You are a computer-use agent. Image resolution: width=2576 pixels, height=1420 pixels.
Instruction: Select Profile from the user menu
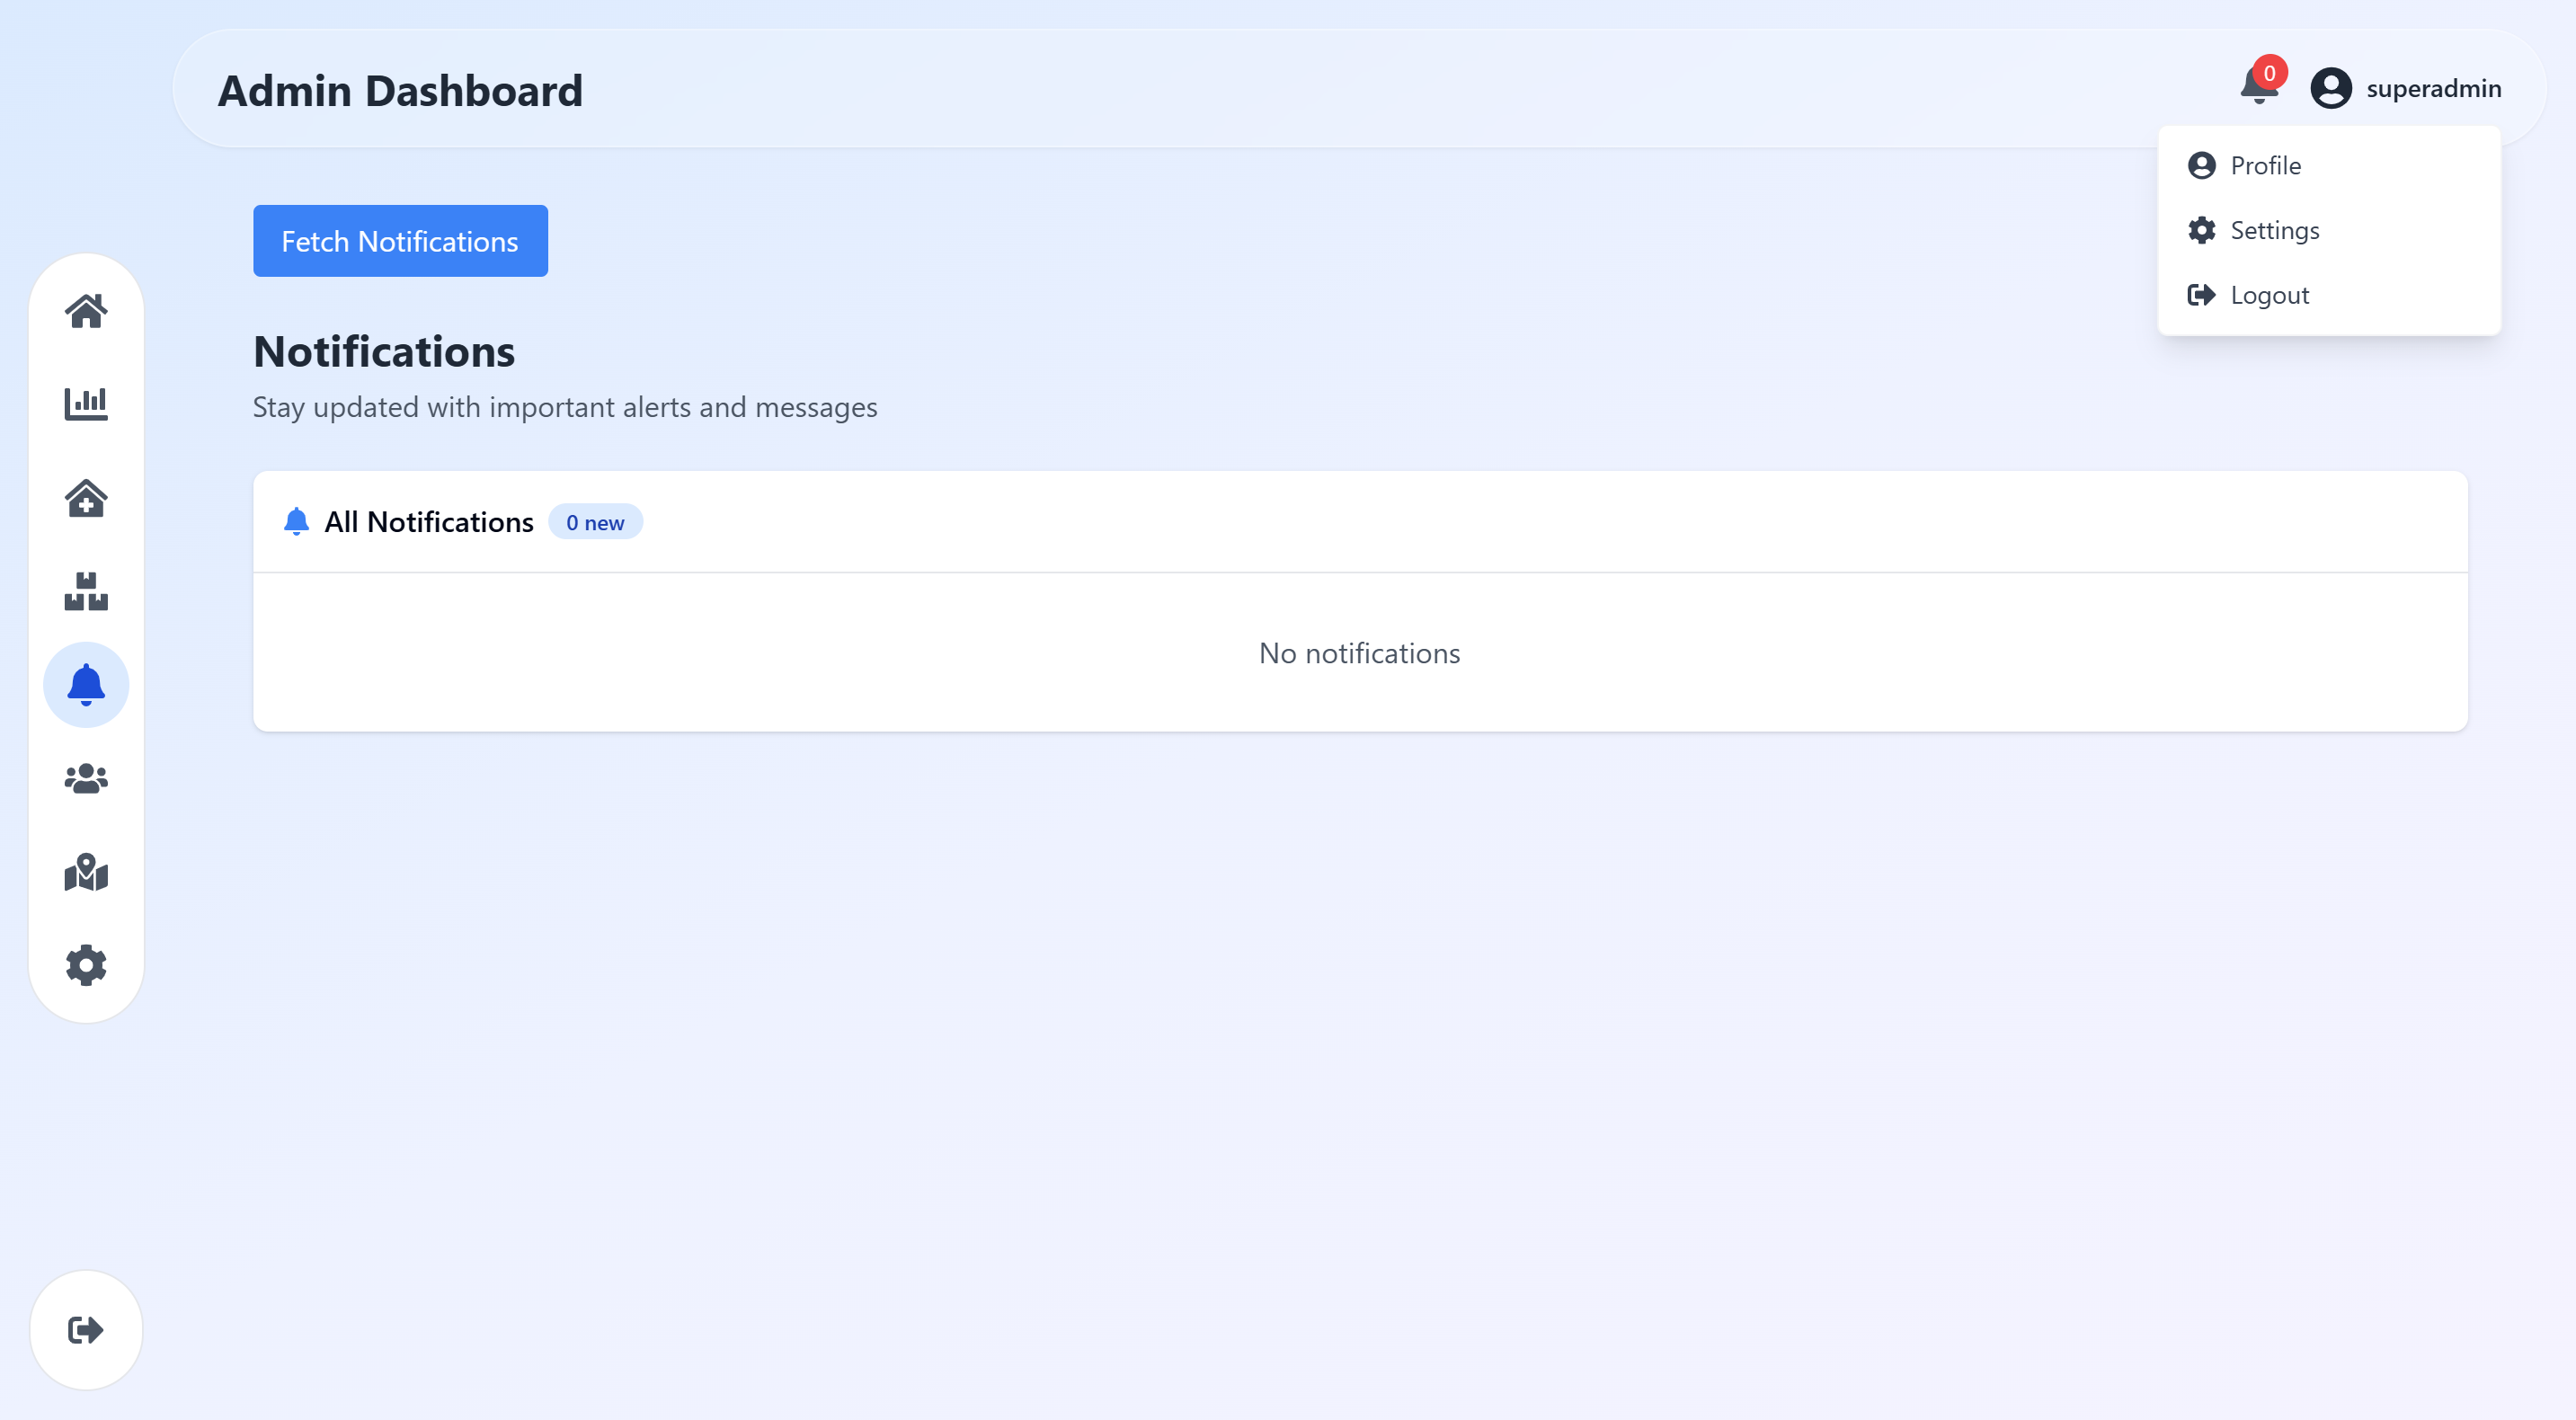2265,165
